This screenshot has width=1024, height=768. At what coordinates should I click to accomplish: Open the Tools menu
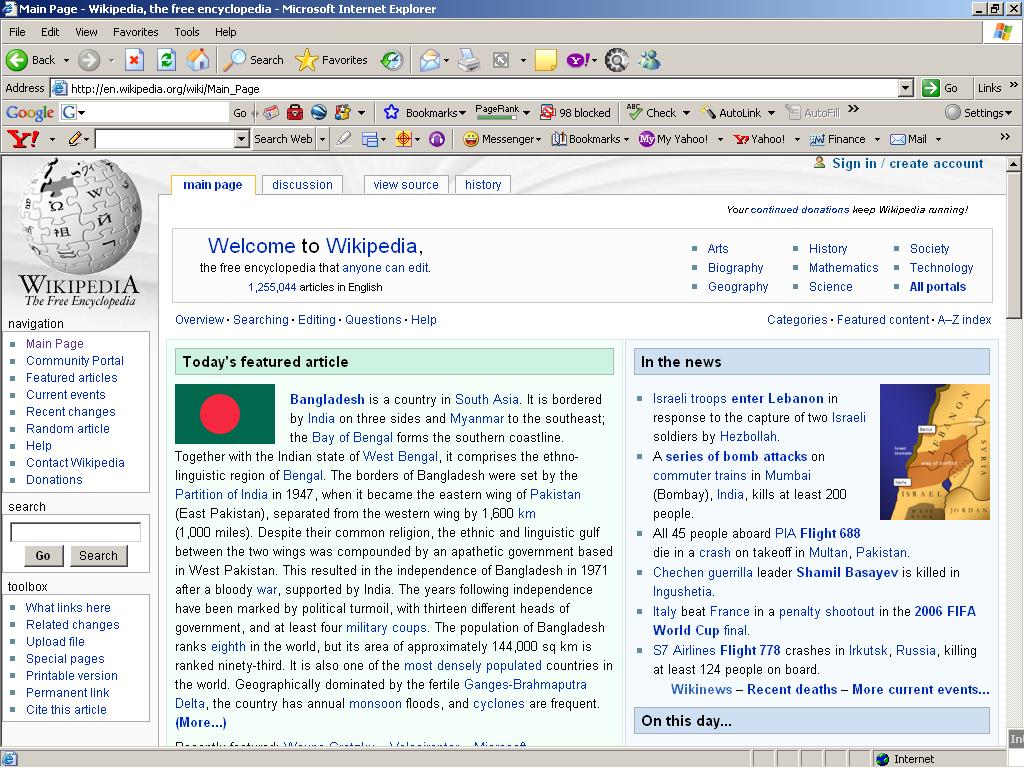187,32
